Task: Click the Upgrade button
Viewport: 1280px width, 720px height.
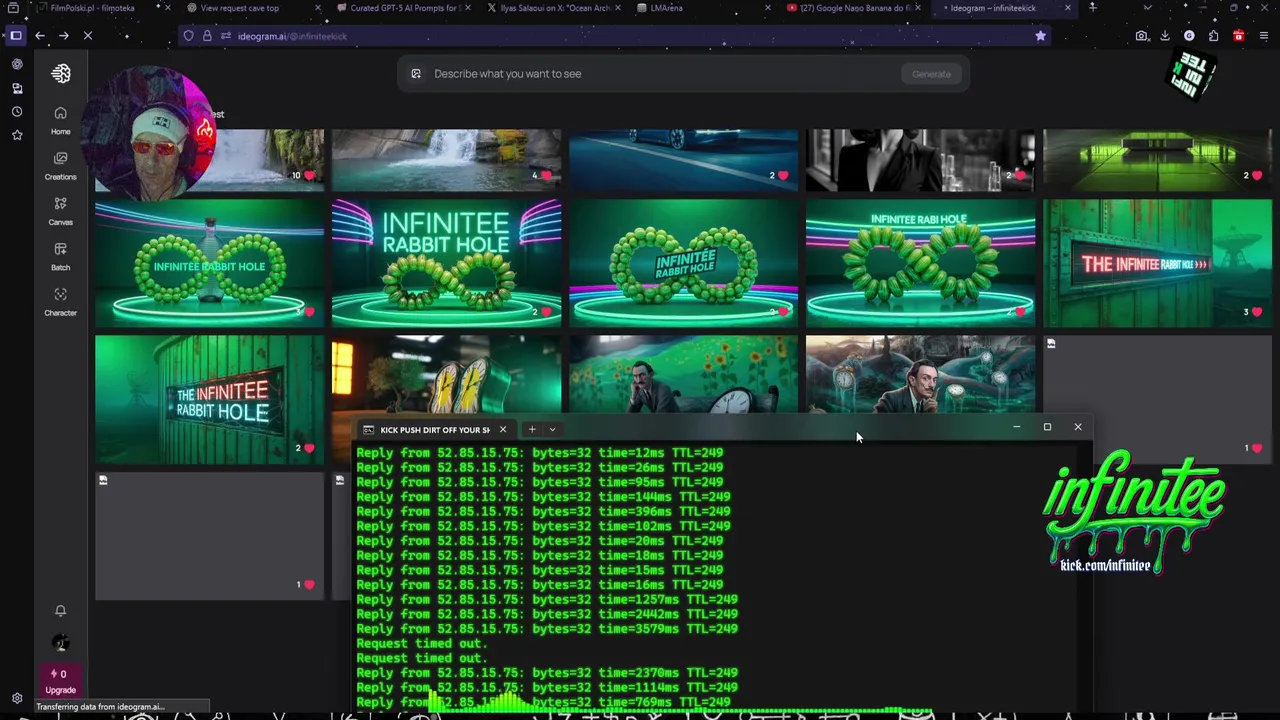Action: [60, 682]
